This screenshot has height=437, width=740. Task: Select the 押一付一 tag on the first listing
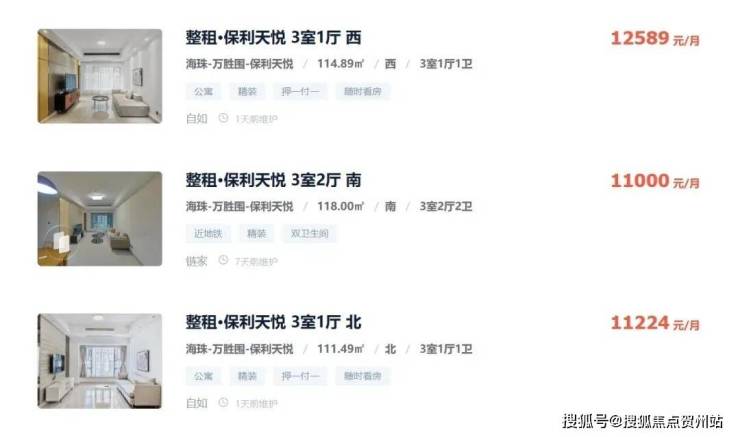click(x=300, y=92)
